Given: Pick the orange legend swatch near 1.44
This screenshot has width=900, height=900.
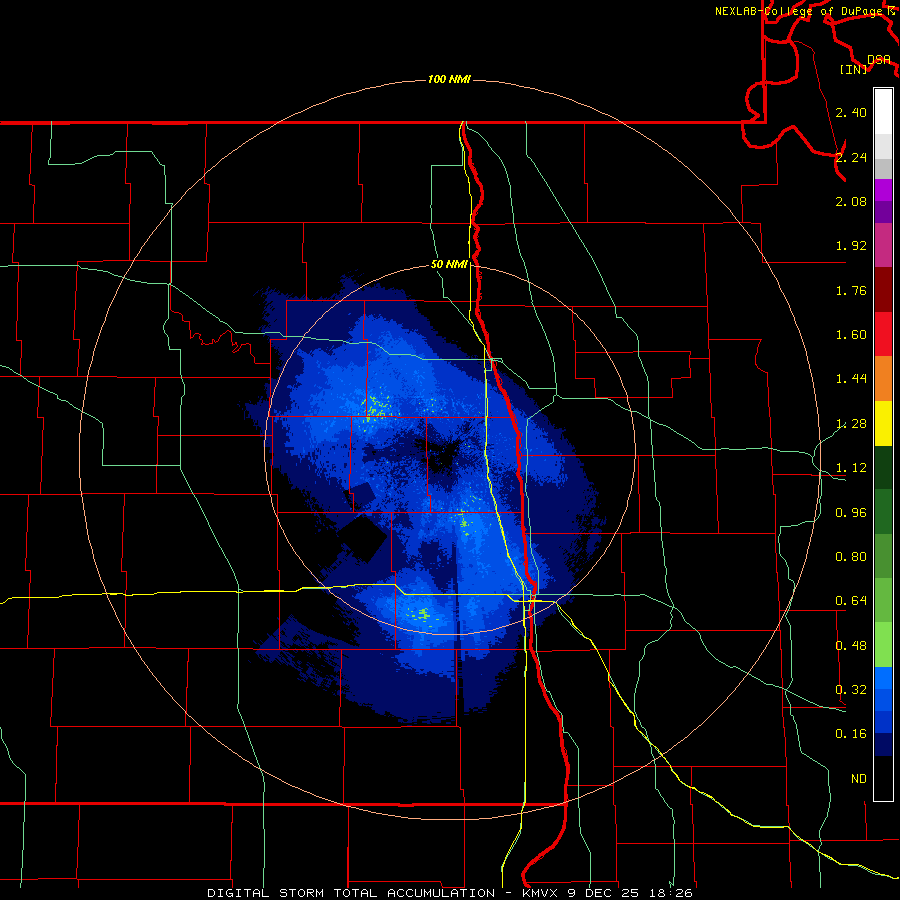Looking at the screenshot, I should tap(883, 378).
